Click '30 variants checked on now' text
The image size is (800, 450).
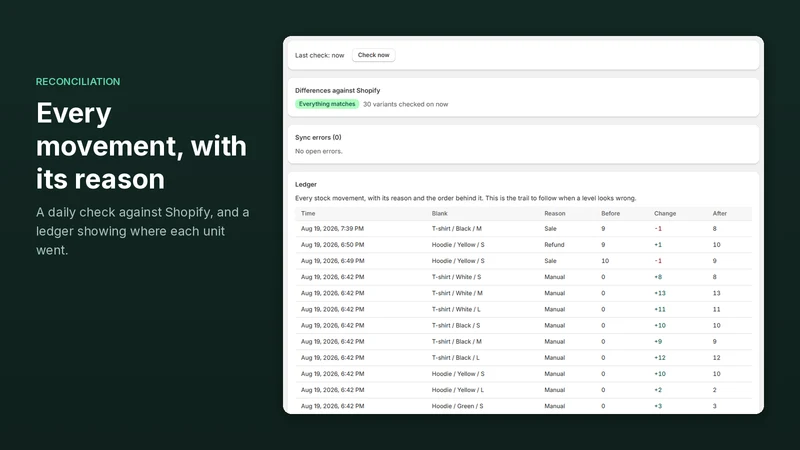tap(406, 104)
